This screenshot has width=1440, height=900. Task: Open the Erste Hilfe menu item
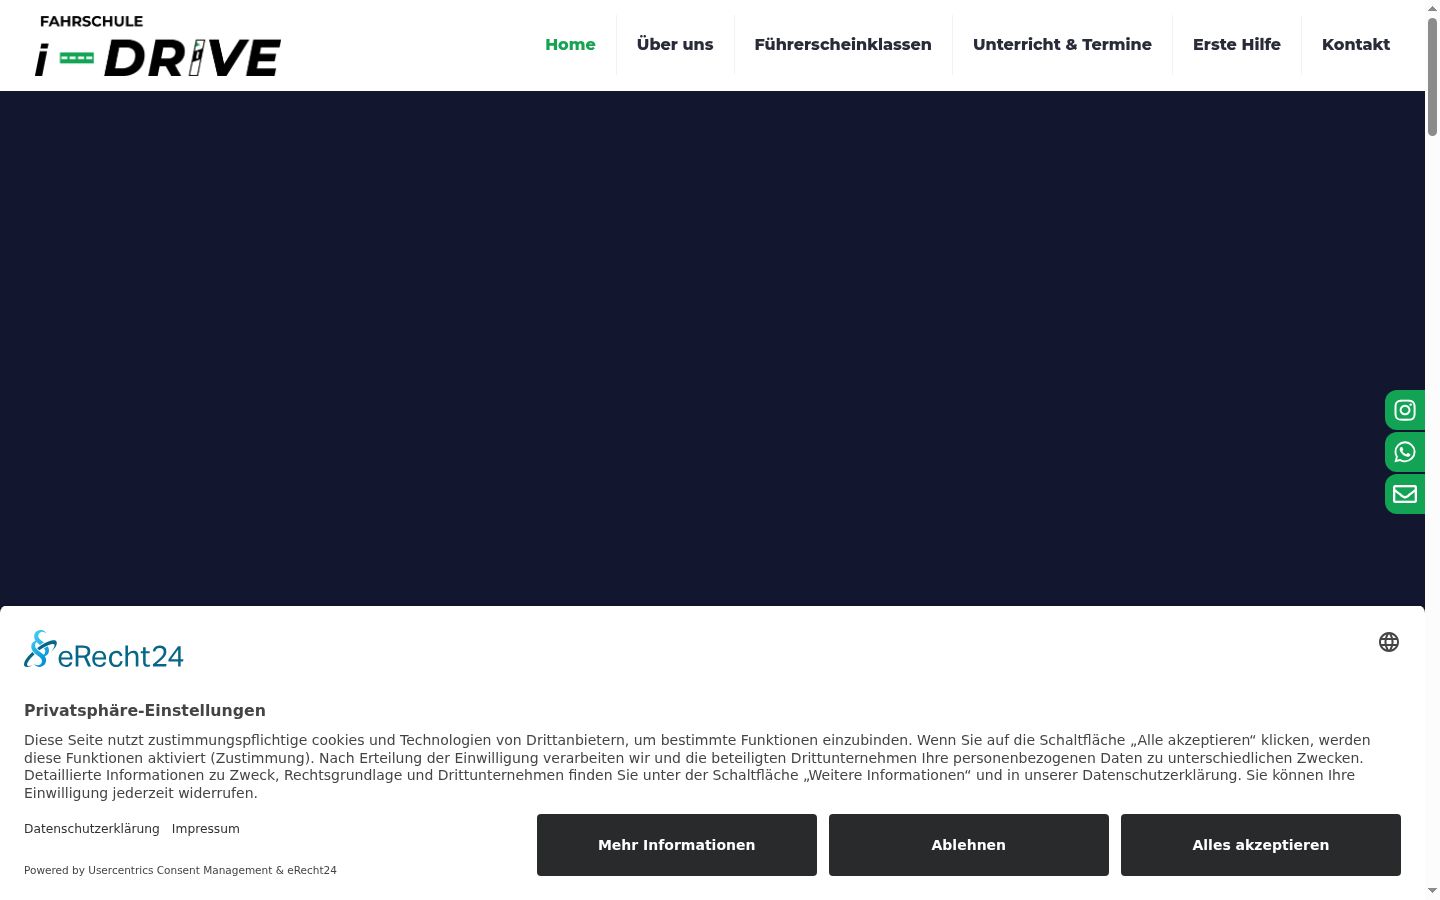[1237, 45]
